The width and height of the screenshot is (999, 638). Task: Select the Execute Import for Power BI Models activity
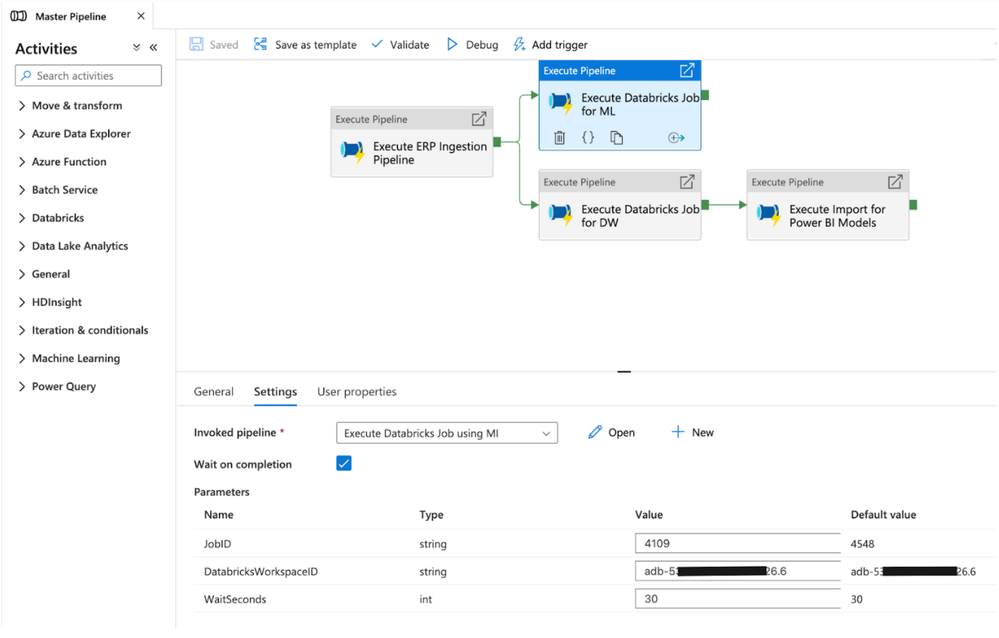coord(828,205)
